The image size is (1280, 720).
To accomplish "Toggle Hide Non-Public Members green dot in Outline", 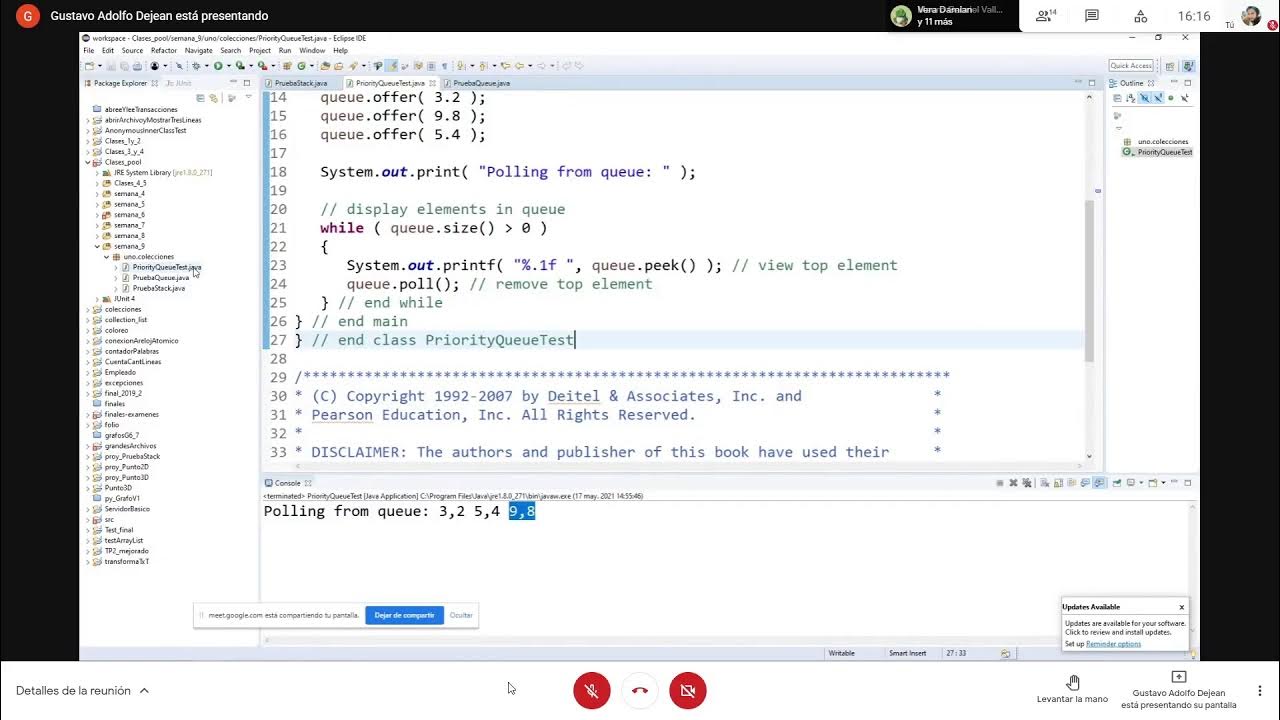I will coord(1171,98).
